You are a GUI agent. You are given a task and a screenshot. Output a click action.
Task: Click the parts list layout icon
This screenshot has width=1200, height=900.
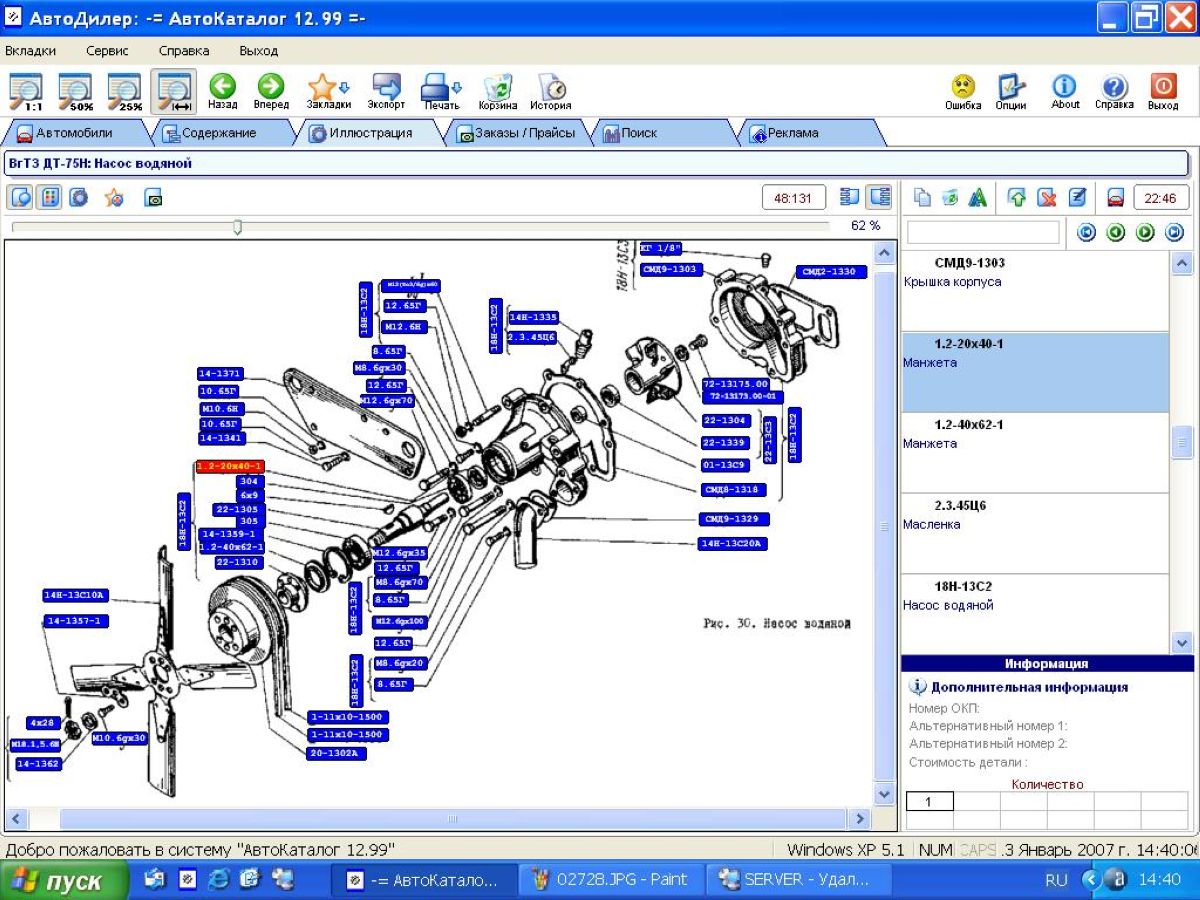click(x=850, y=197)
